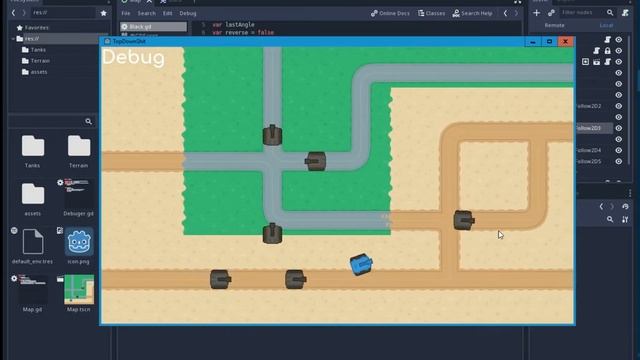Toggle the eye in the clapperboard icon row
This screenshot has width=640, height=360.
[619, 62]
